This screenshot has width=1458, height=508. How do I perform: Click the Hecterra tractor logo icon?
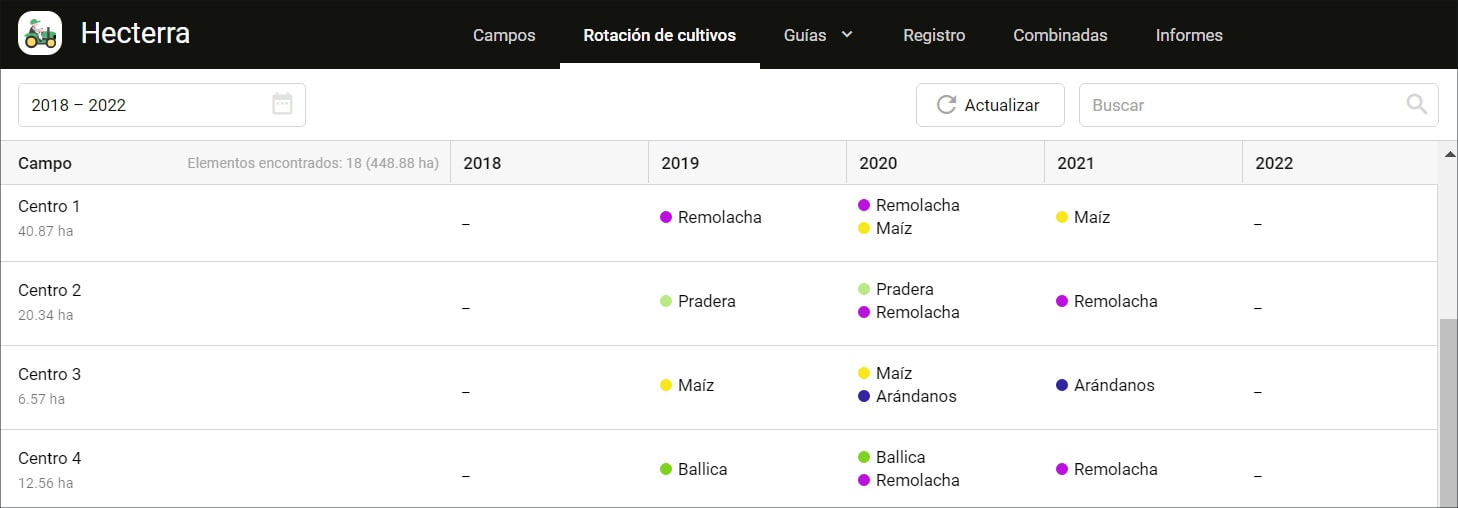[40, 33]
